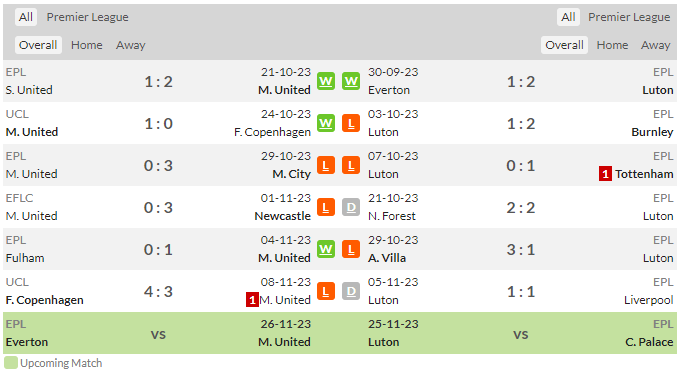Click the W badge for Fulham vs M. United
The height and width of the screenshot is (390, 681).
326,249
